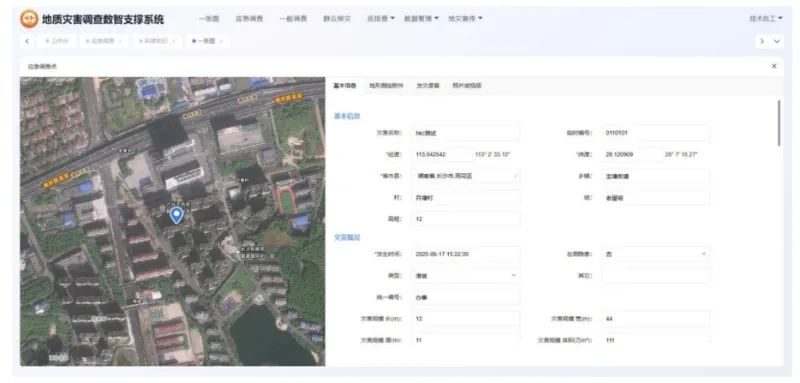Open the 群众报灾 menu item
Image resolution: width=800 pixels, height=383 pixels.
click(x=337, y=19)
